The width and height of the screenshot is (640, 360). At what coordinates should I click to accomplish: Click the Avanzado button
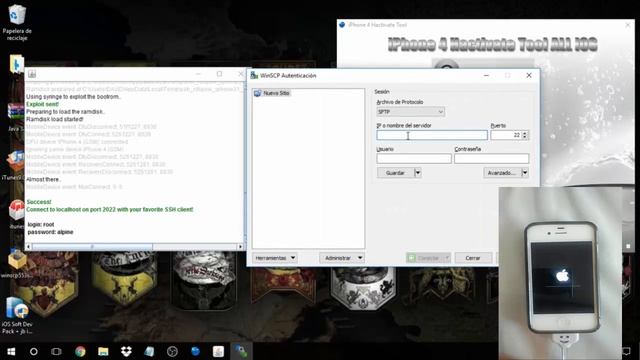click(x=502, y=173)
